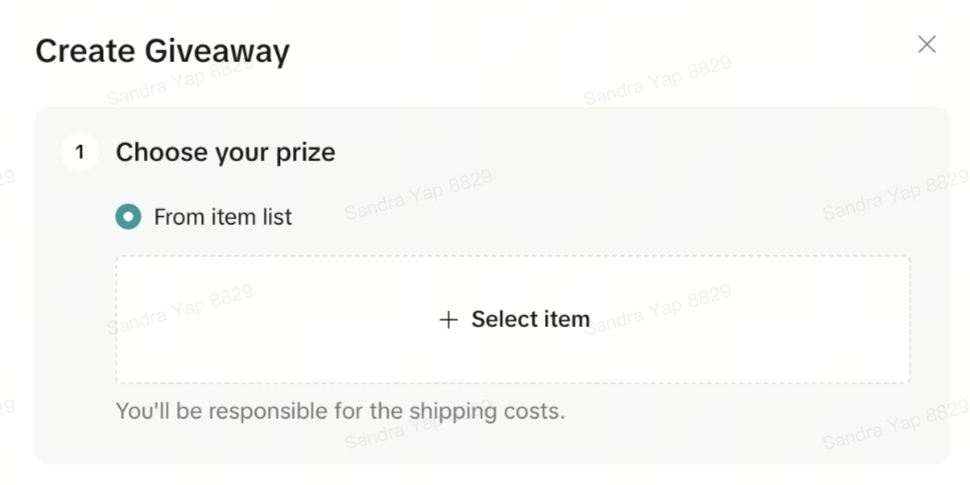
Task: Click the Create Giveaway title
Action: (162, 51)
